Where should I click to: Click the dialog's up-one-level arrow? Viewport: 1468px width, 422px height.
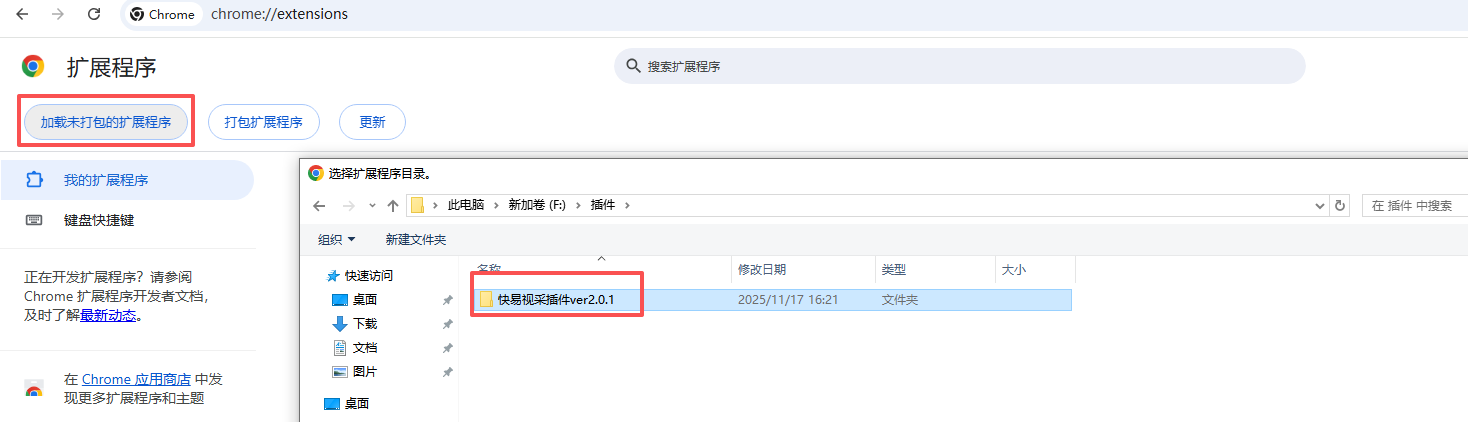tap(393, 205)
